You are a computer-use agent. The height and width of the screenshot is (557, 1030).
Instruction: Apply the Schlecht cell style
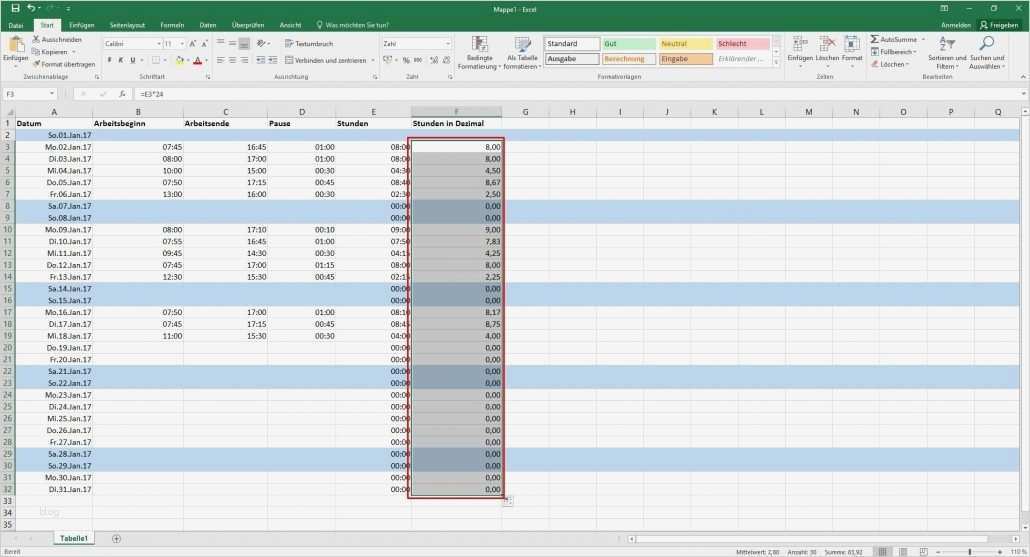[742, 43]
